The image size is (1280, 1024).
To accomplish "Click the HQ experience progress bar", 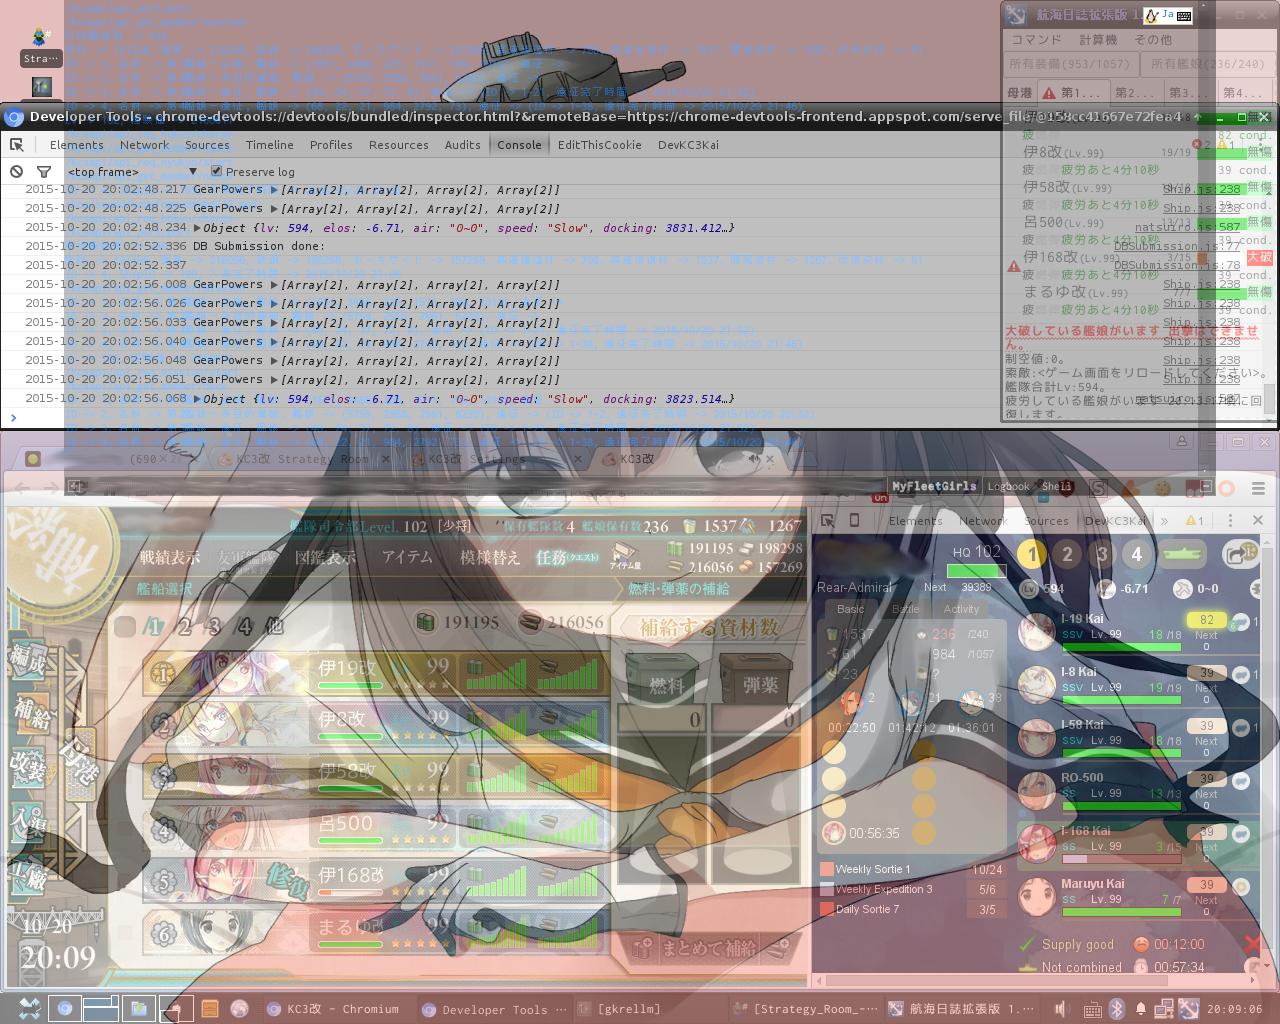I will coord(976,571).
